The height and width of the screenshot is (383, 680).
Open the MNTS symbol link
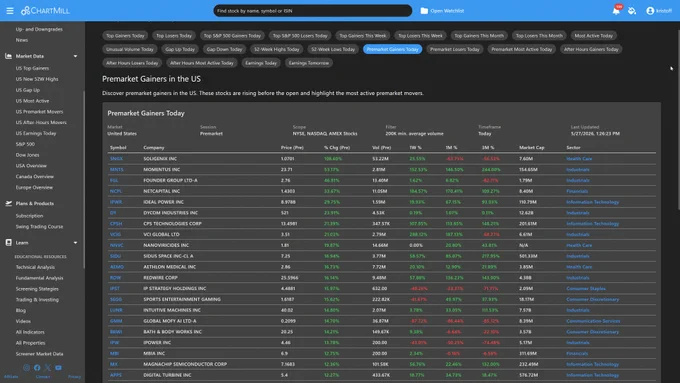[117, 170]
